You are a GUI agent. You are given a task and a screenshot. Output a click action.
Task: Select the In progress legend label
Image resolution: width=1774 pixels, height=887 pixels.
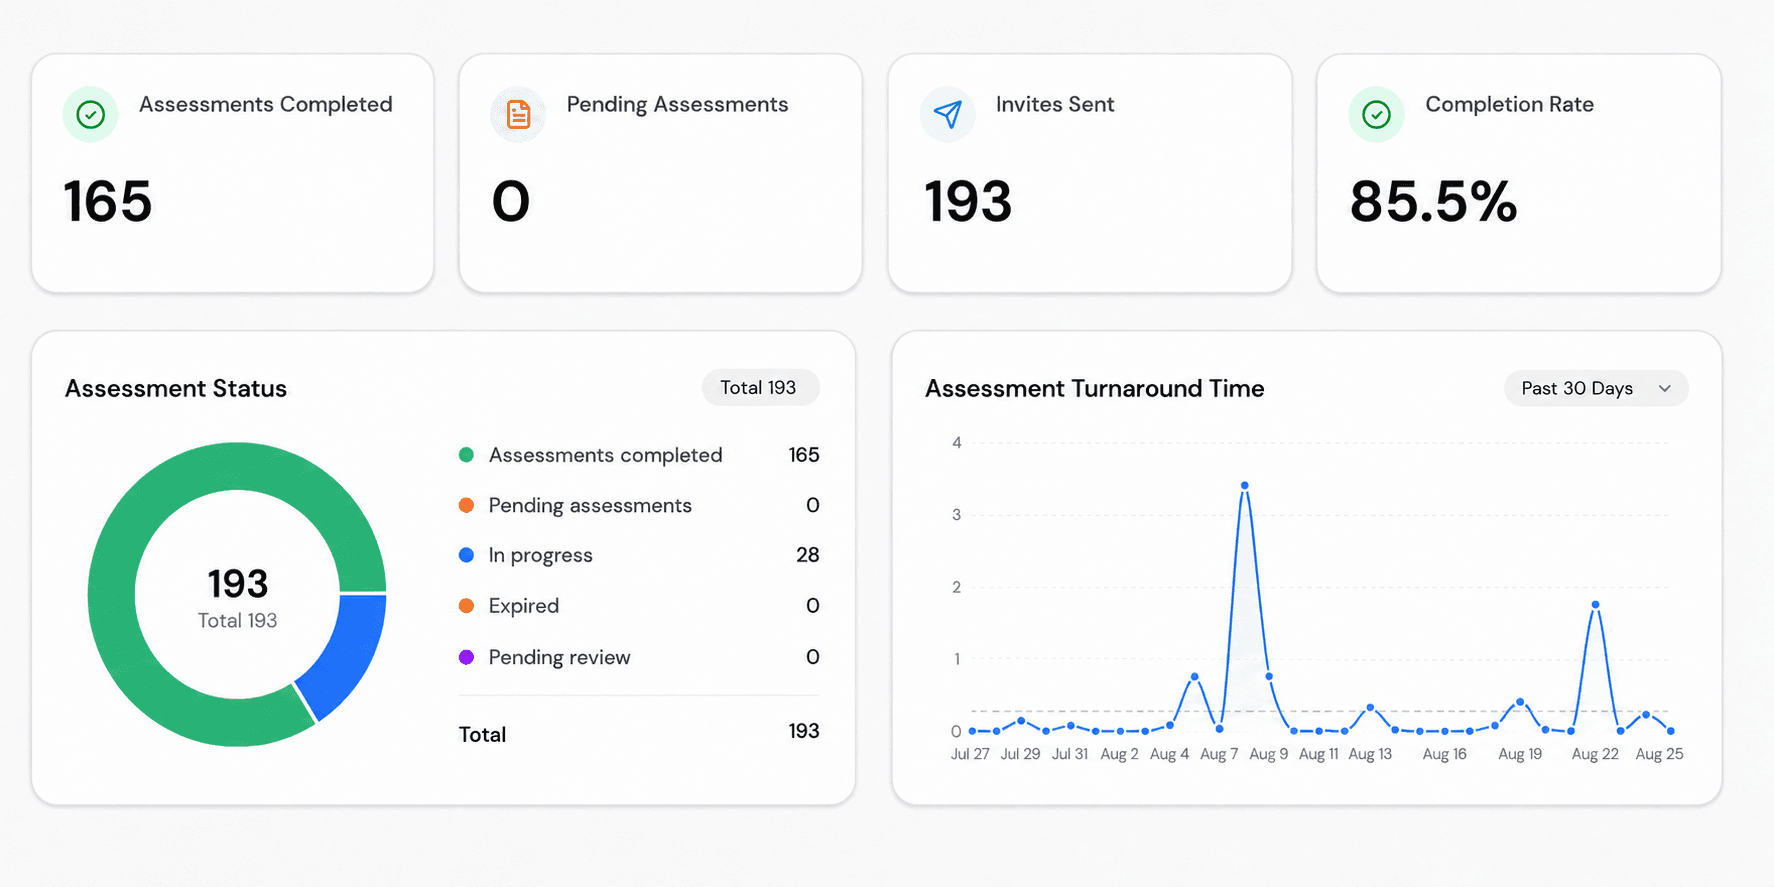coord(540,556)
